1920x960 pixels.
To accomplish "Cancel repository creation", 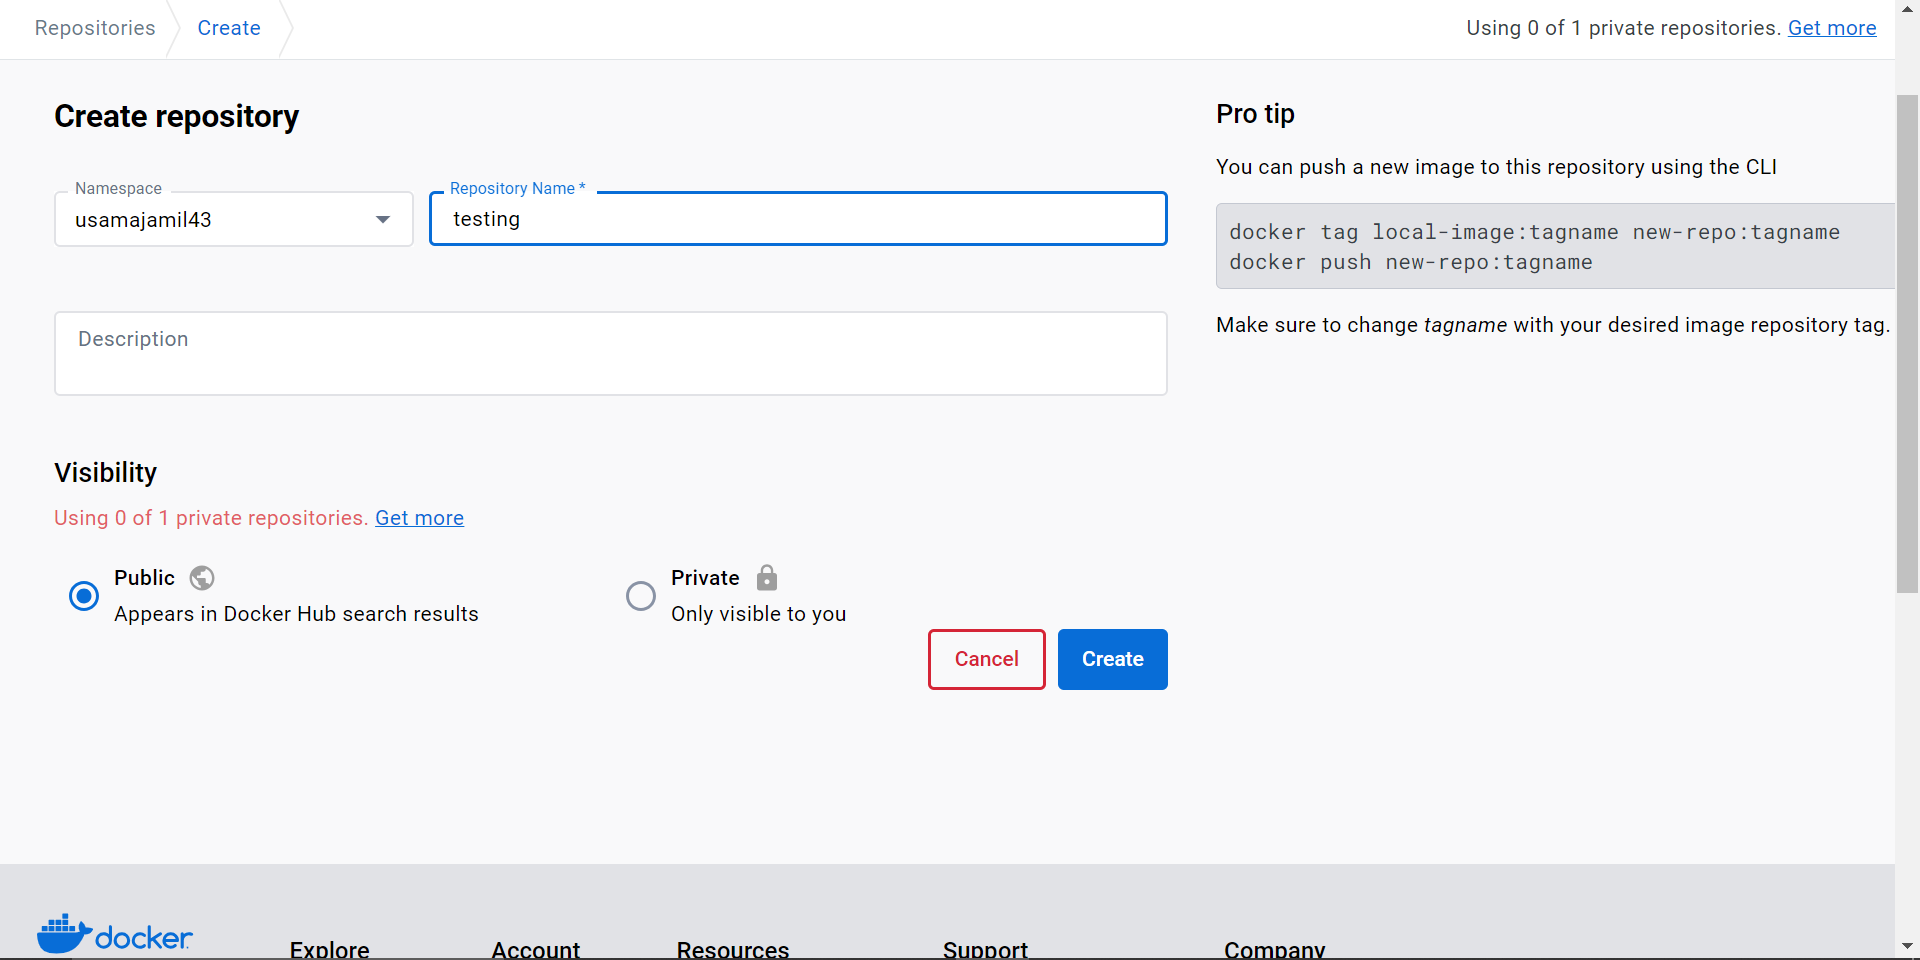I will (x=986, y=659).
